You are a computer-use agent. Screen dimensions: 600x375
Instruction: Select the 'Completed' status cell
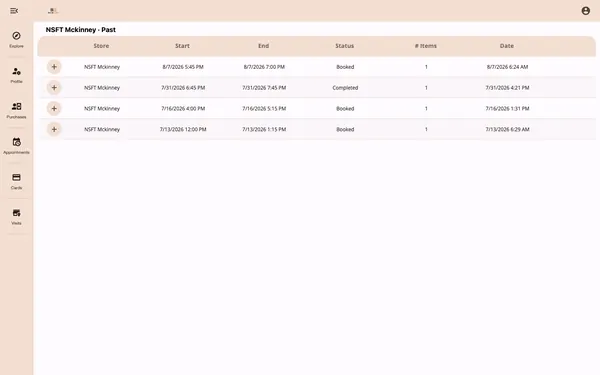(x=345, y=88)
